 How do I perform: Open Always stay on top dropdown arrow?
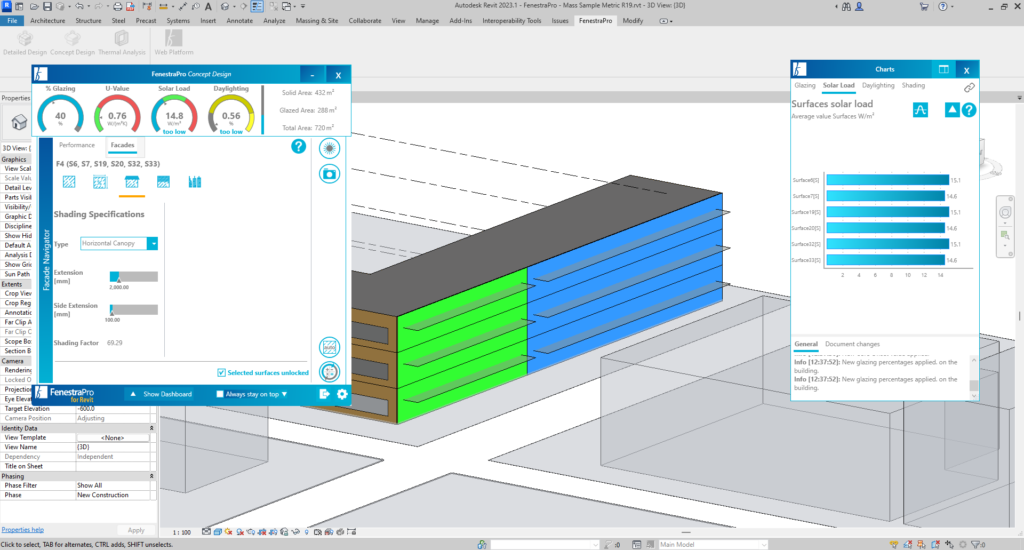click(284, 394)
